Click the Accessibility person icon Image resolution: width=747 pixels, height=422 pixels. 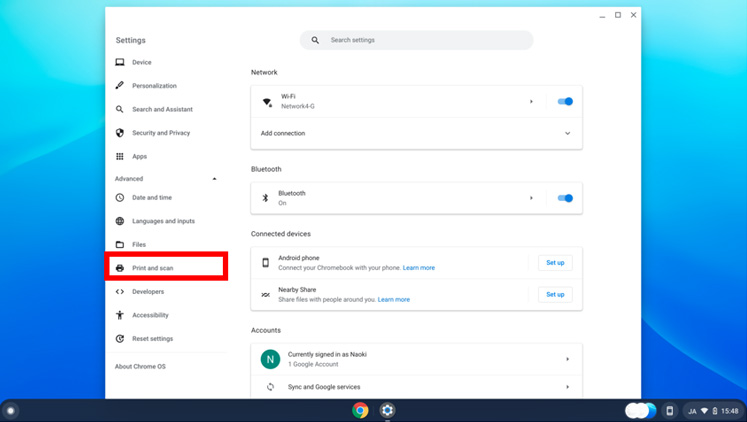click(x=120, y=315)
